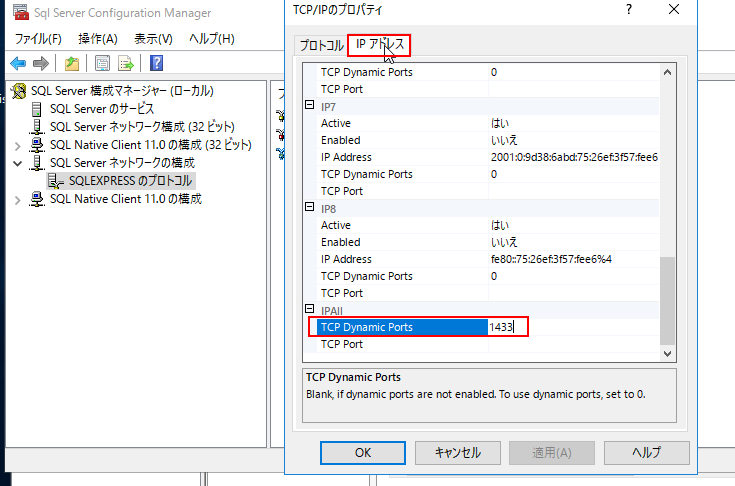The height and width of the screenshot is (486, 735).
Task: Collapse the IP8 property group
Action: (x=310, y=209)
